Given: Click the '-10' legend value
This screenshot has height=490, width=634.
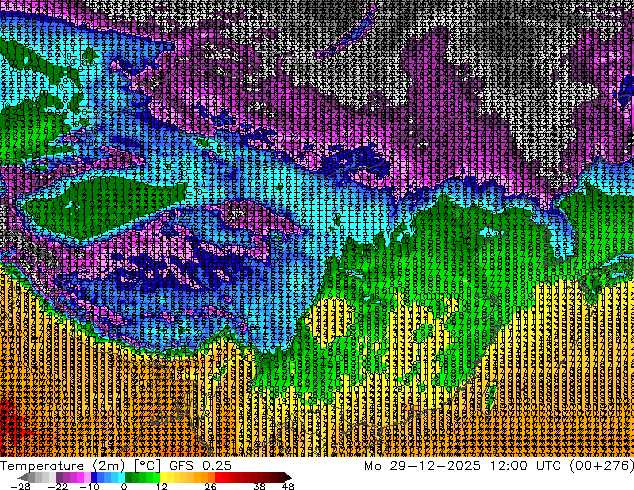Looking at the screenshot, I should (x=89, y=486).
